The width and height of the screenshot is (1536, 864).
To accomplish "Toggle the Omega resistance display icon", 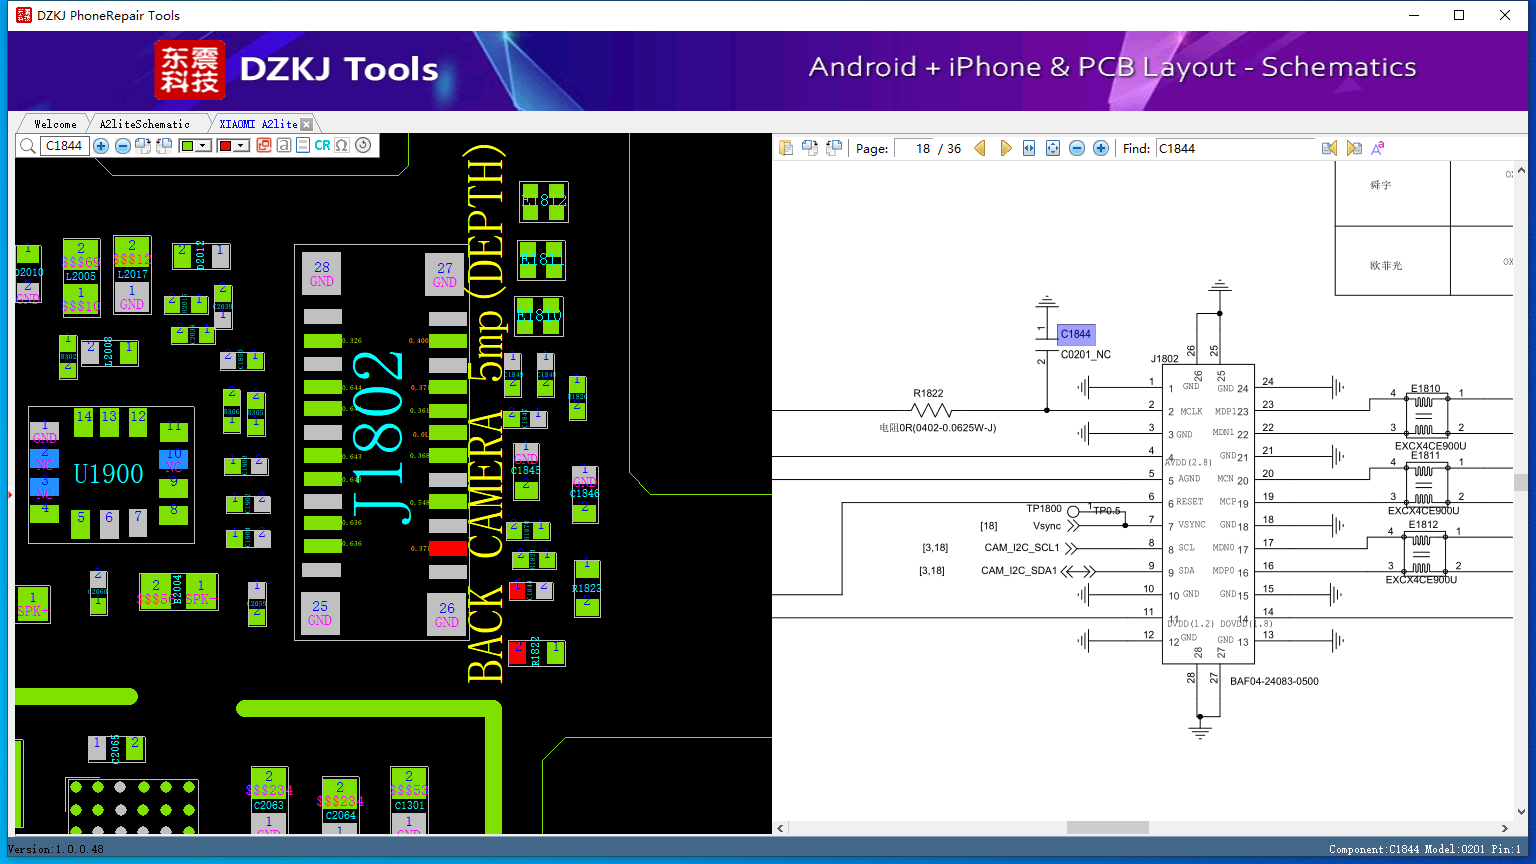I will [342, 146].
